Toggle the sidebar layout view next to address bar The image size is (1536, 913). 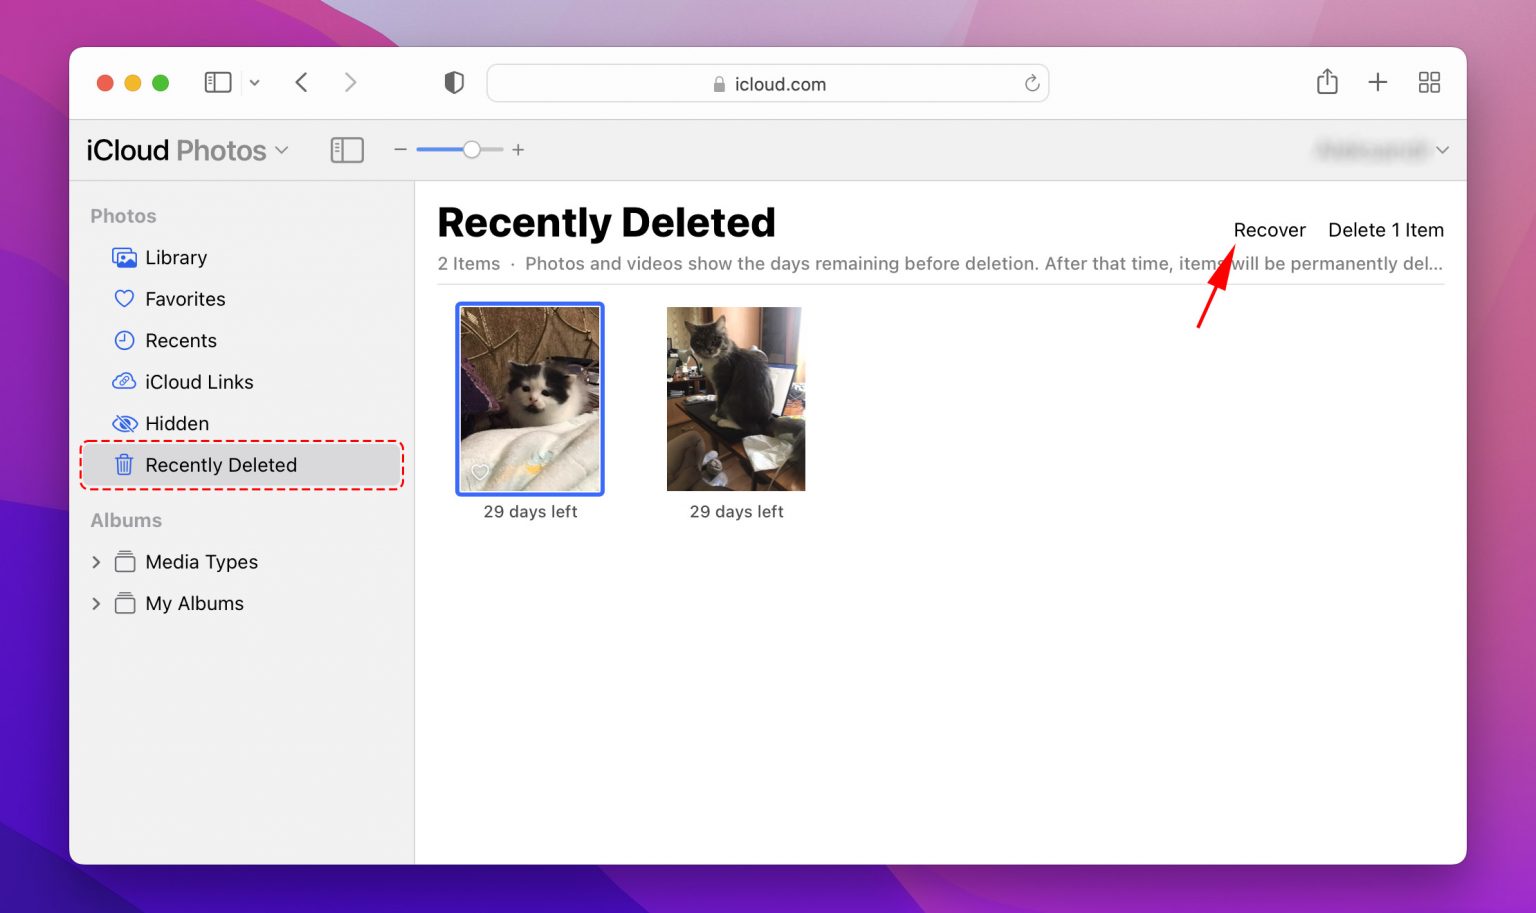pyautogui.click(x=218, y=82)
